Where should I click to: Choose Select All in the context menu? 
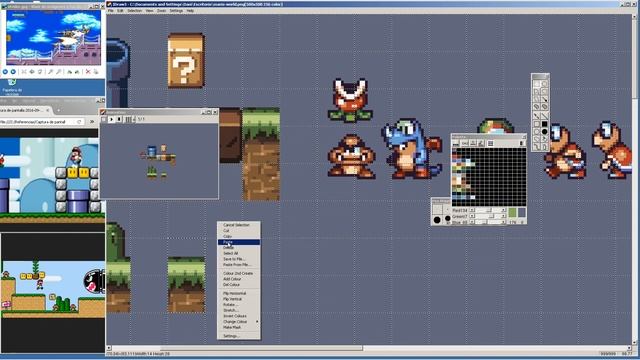point(239,253)
